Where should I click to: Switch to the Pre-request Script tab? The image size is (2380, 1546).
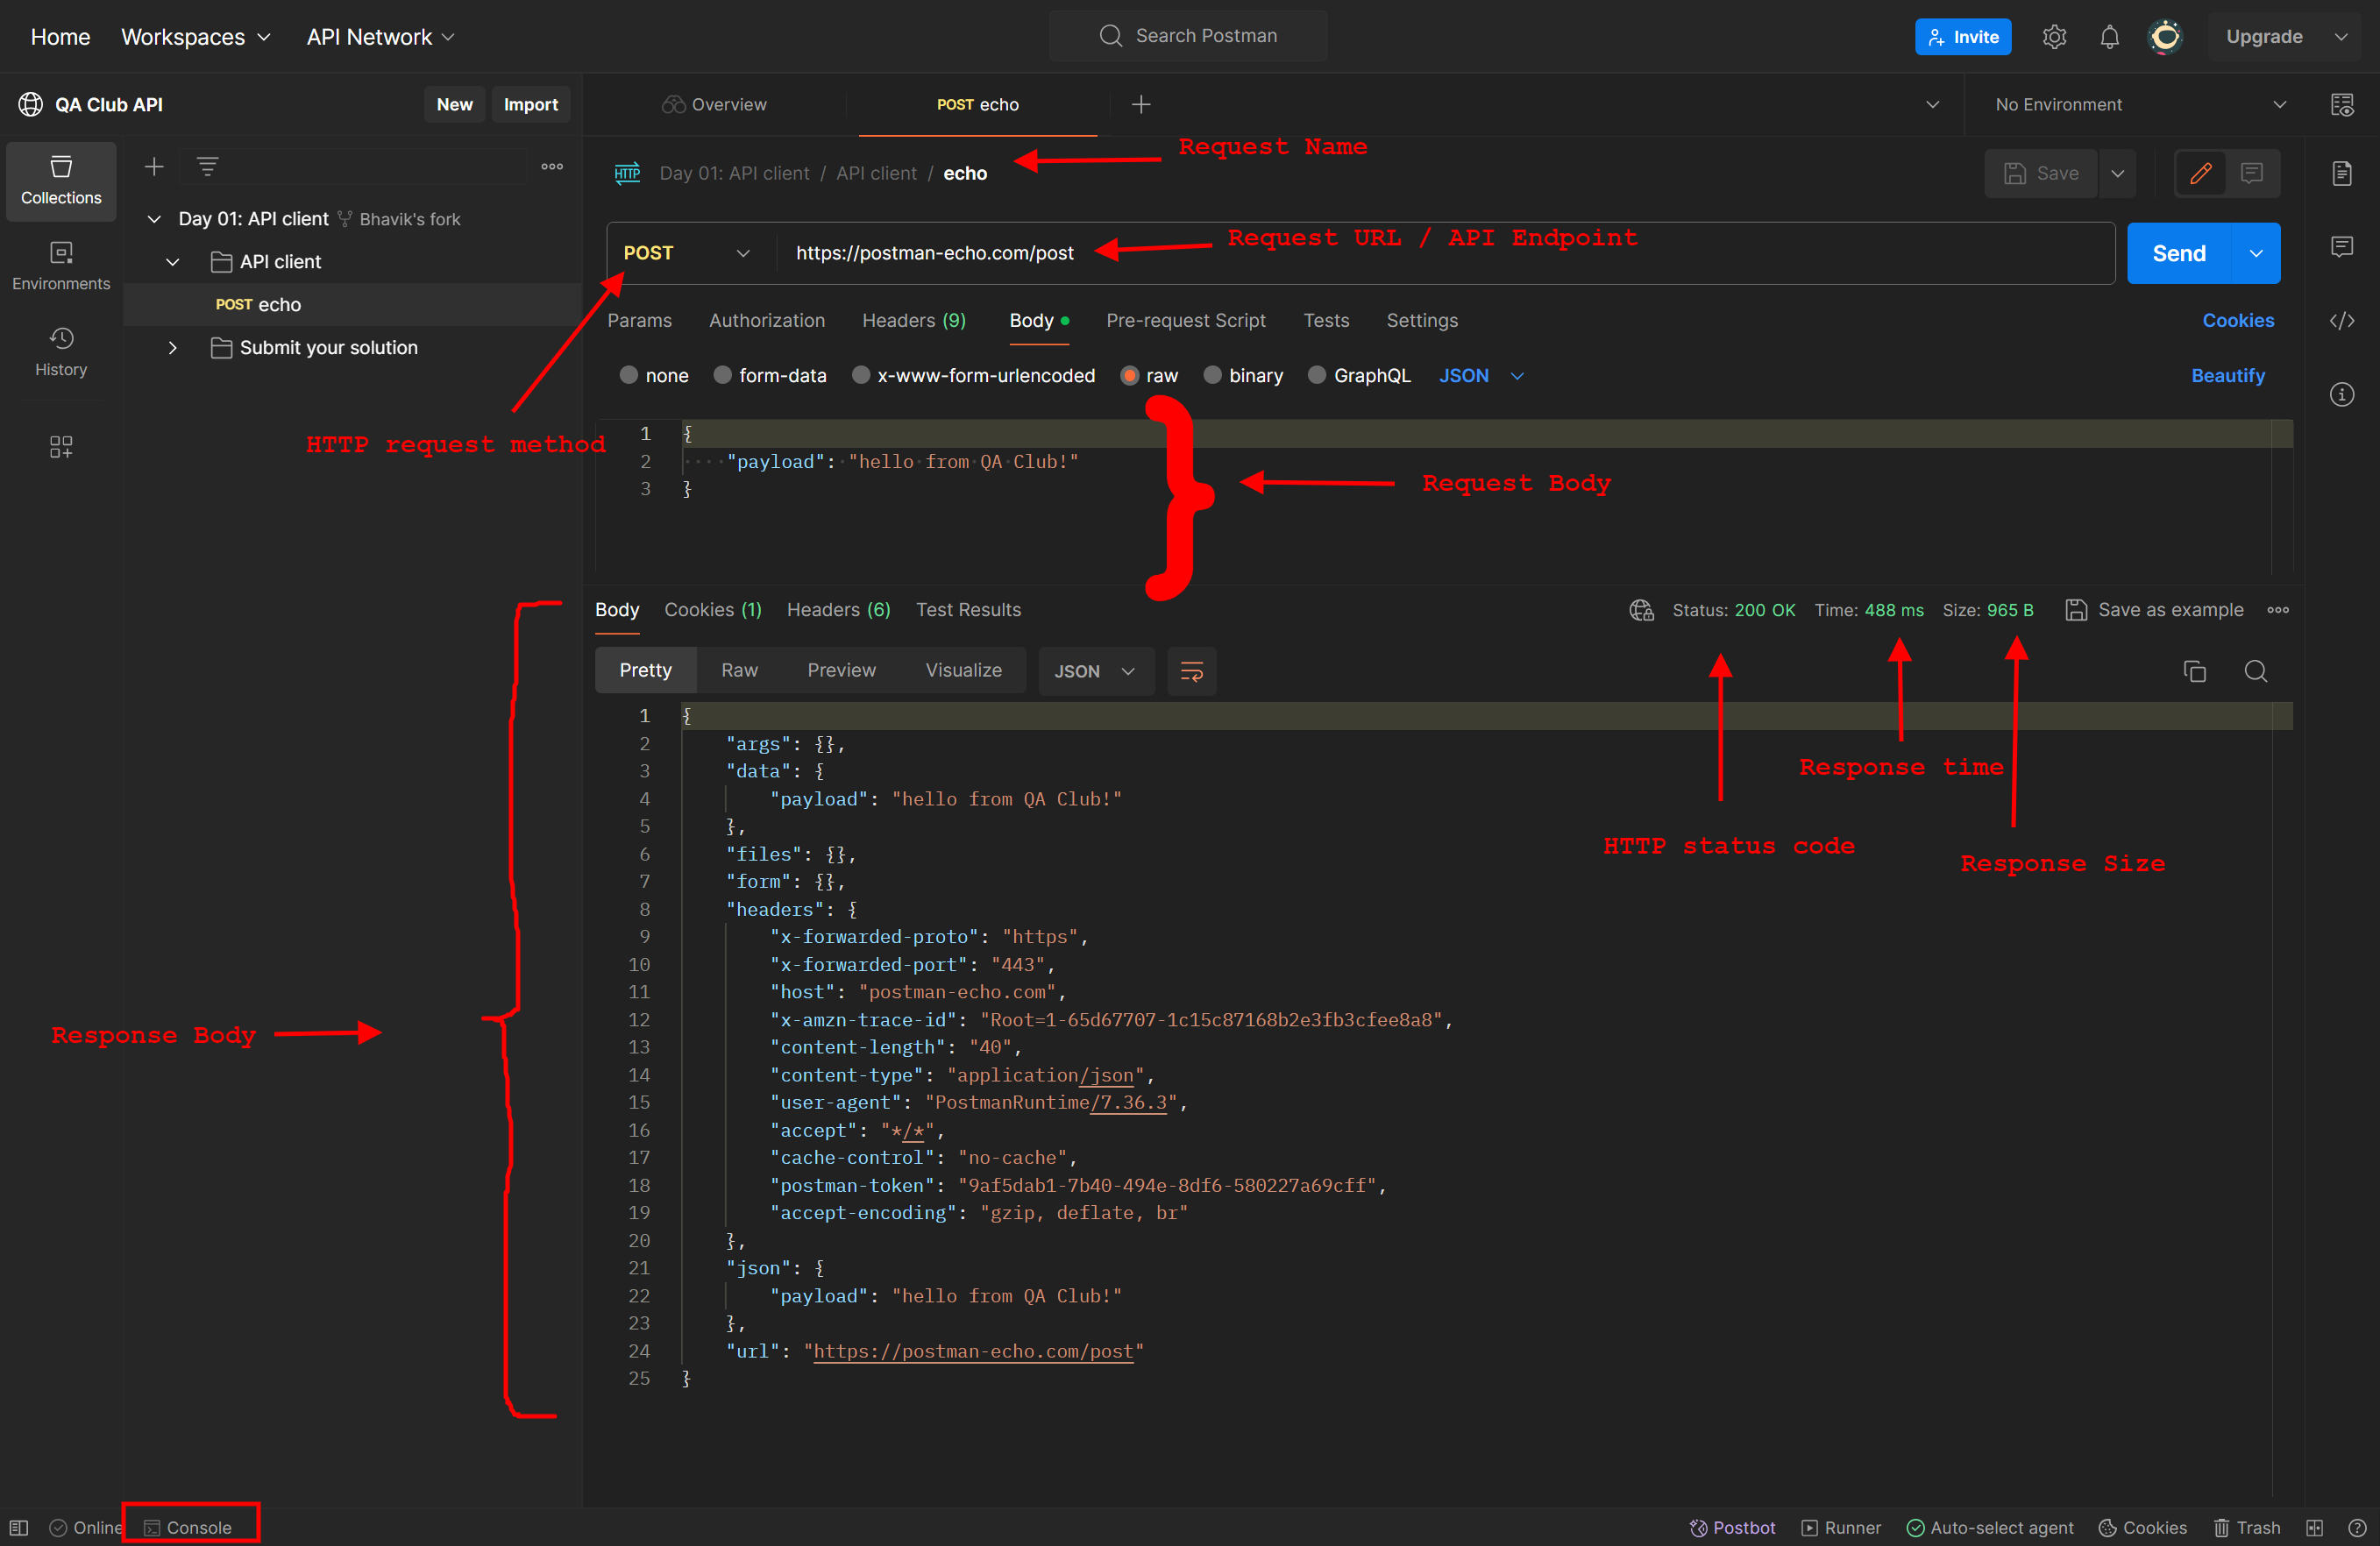point(1185,320)
